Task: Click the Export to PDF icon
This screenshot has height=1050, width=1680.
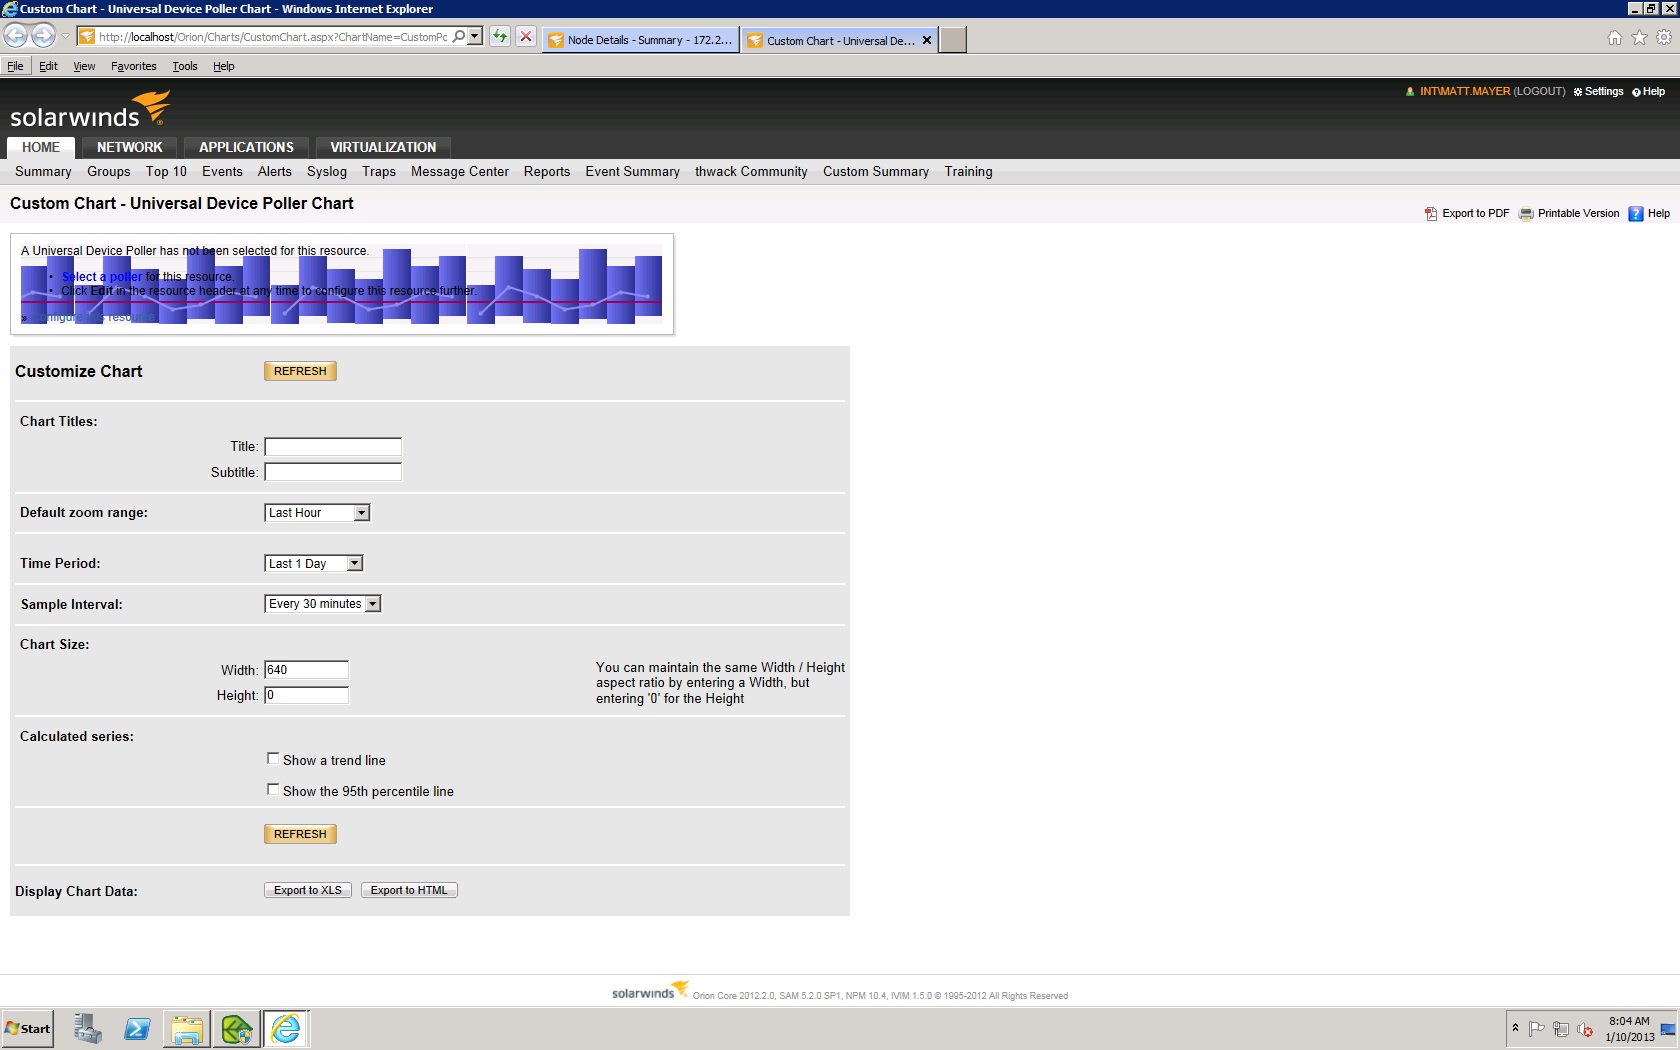Action: [x=1431, y=214]
